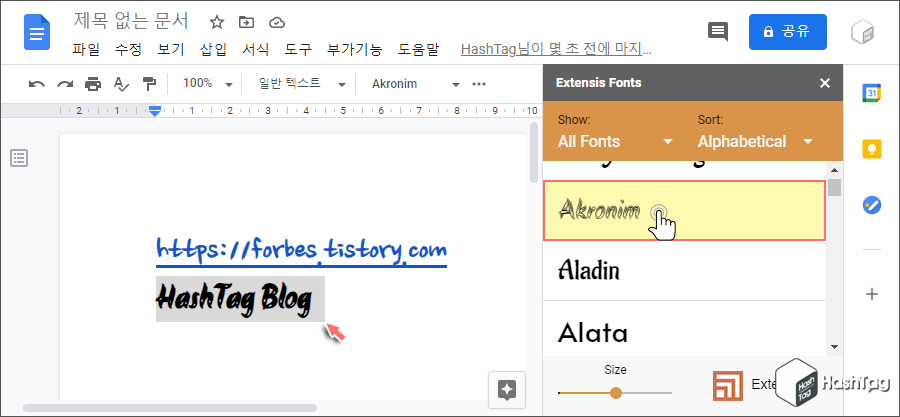Expand the Show All Fonts dropdown
Screen dimensions: 900x417
(615, 142)
